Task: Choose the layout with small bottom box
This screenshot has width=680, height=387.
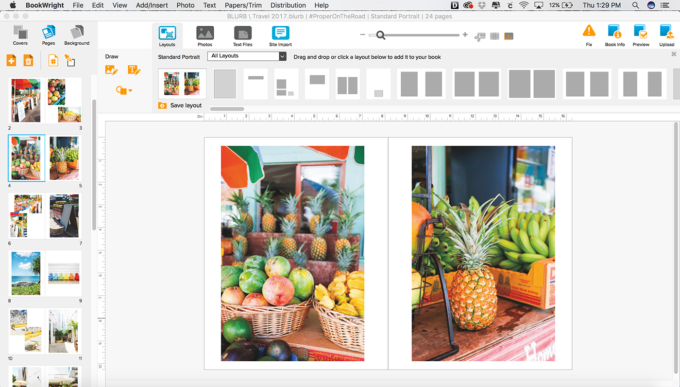Action: click(378, 83)
